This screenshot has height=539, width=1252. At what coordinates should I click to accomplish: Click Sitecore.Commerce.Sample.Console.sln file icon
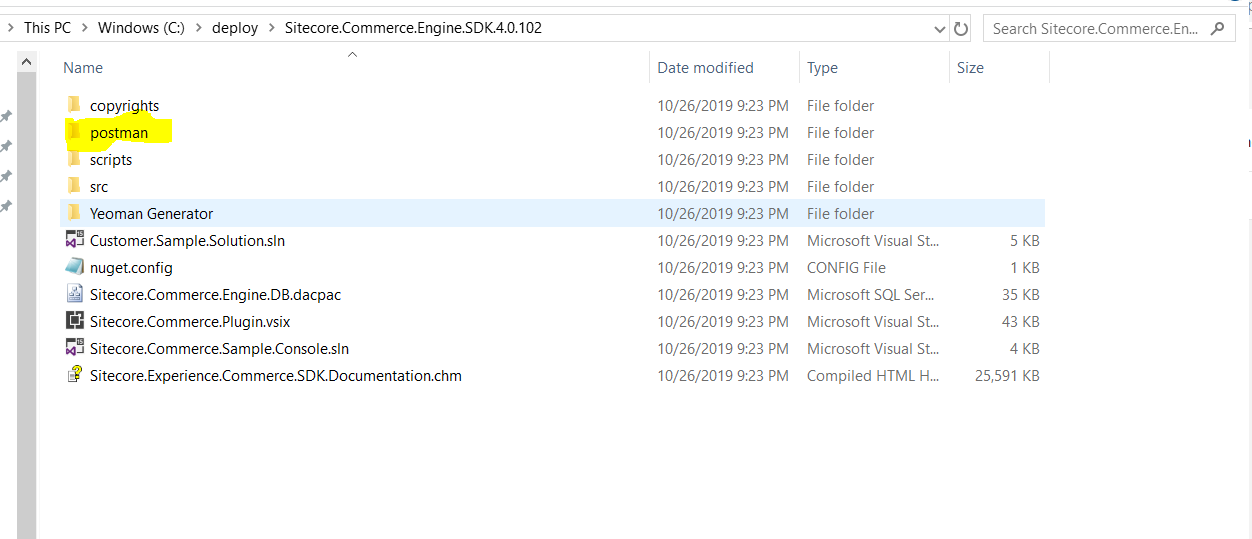pos(74,348)
